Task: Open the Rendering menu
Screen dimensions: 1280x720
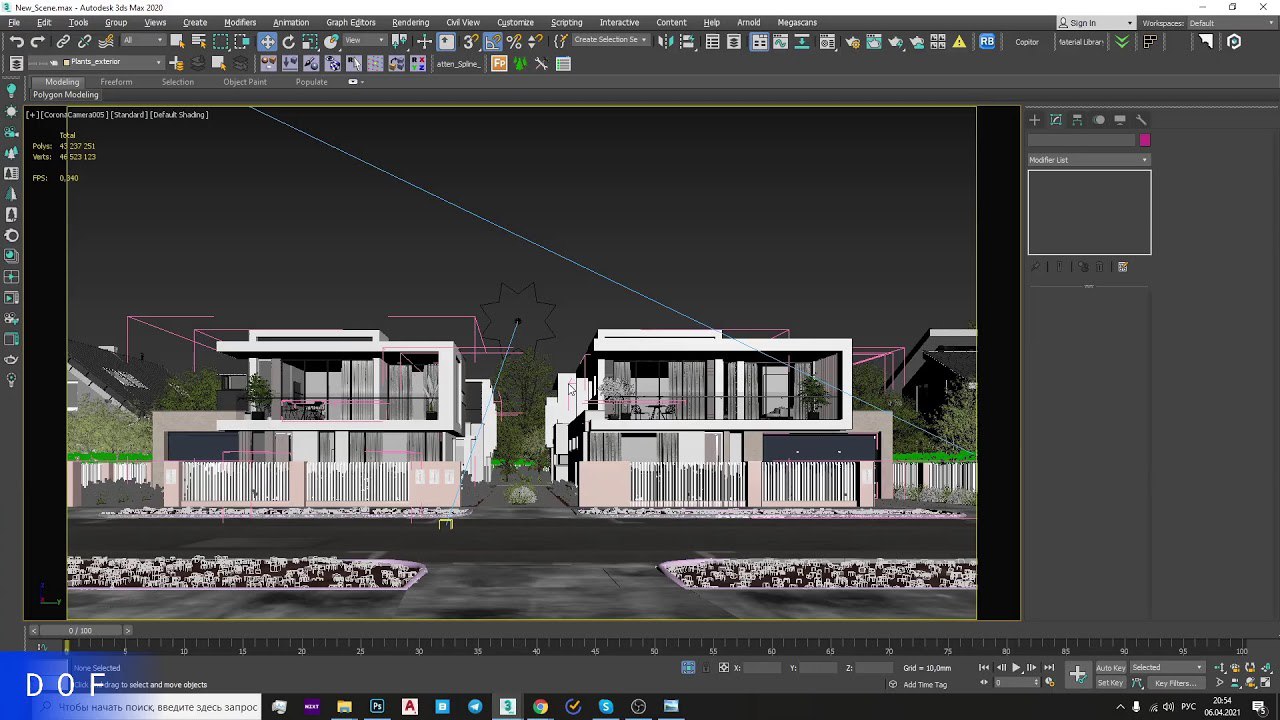Action: coord(410,22)
